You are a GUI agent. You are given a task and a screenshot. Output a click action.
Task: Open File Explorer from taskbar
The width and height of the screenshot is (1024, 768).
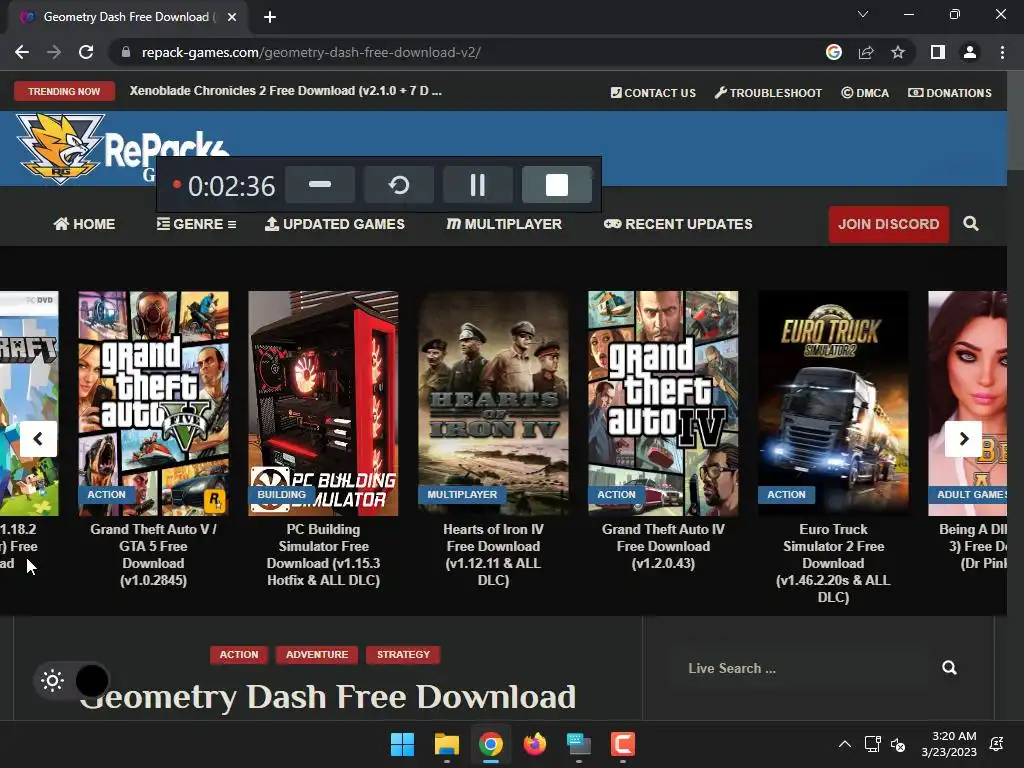tap(447, 744)
